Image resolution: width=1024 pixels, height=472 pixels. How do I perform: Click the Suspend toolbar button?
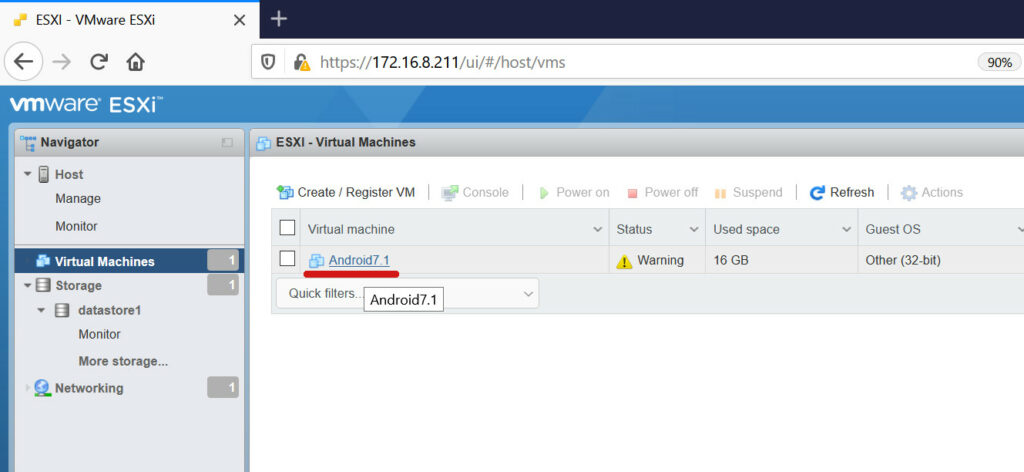[748, 192]
